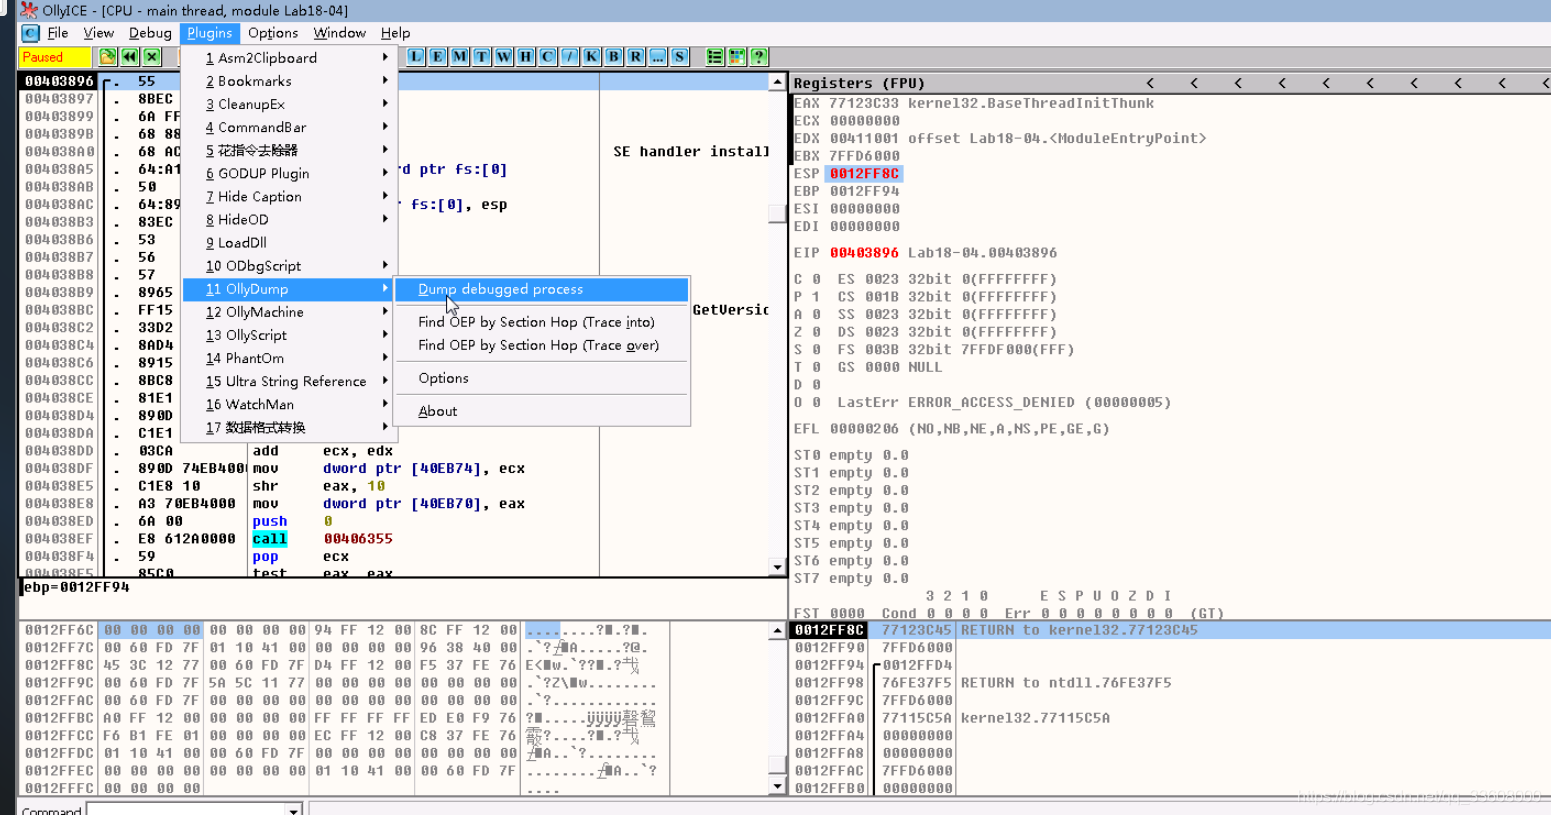Expand GODUP Plugin submenu
Screen dimensions: 1551x815
289,173
